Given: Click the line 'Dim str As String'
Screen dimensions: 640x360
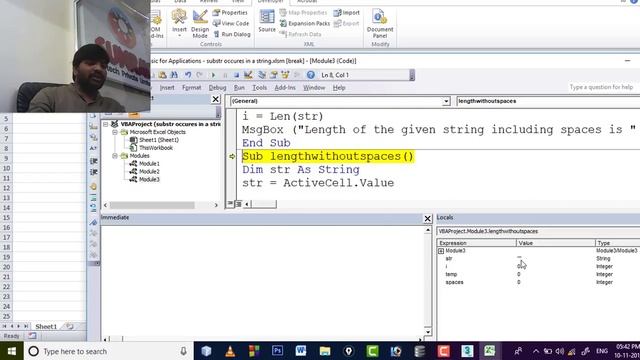Looking at the screenshot, I should 301,170.
